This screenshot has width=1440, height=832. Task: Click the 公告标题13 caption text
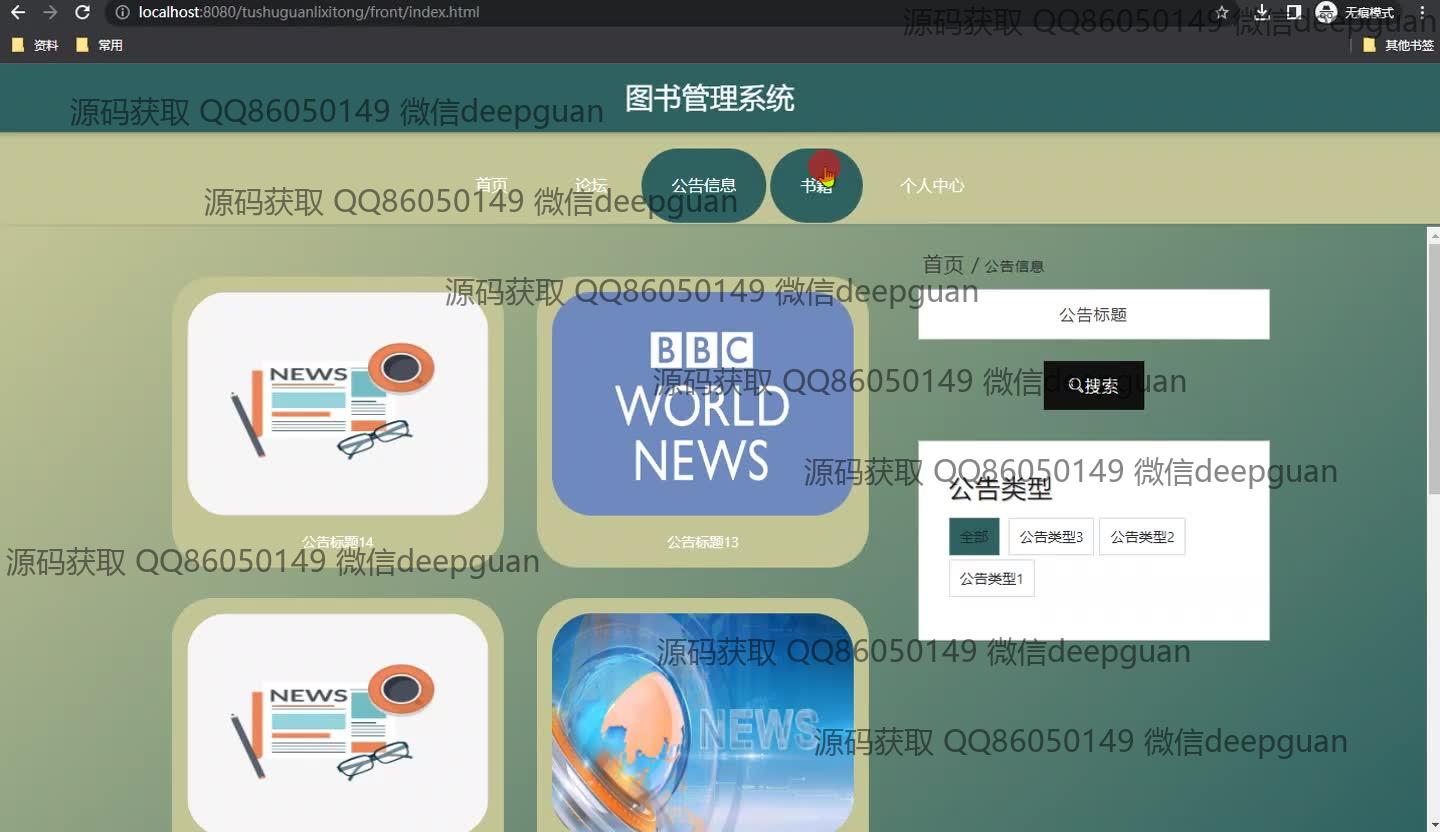703,542
